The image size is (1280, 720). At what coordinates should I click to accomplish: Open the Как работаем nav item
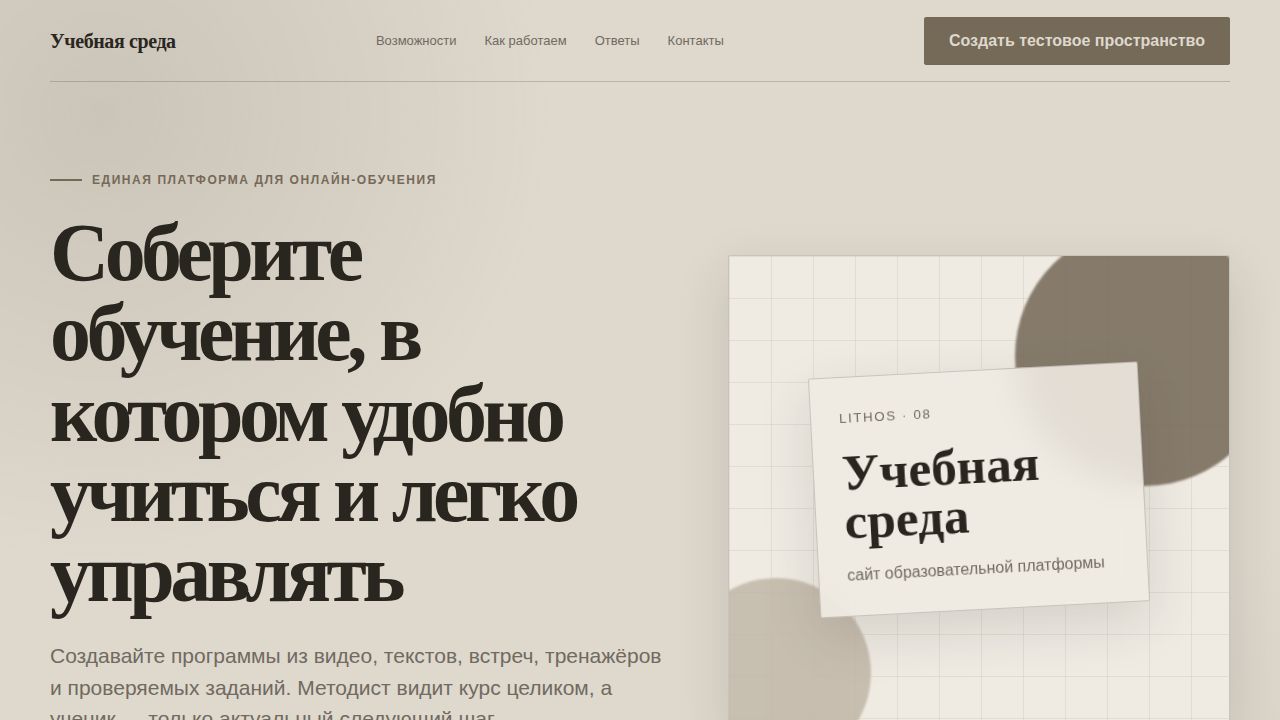tap(525, 41)
